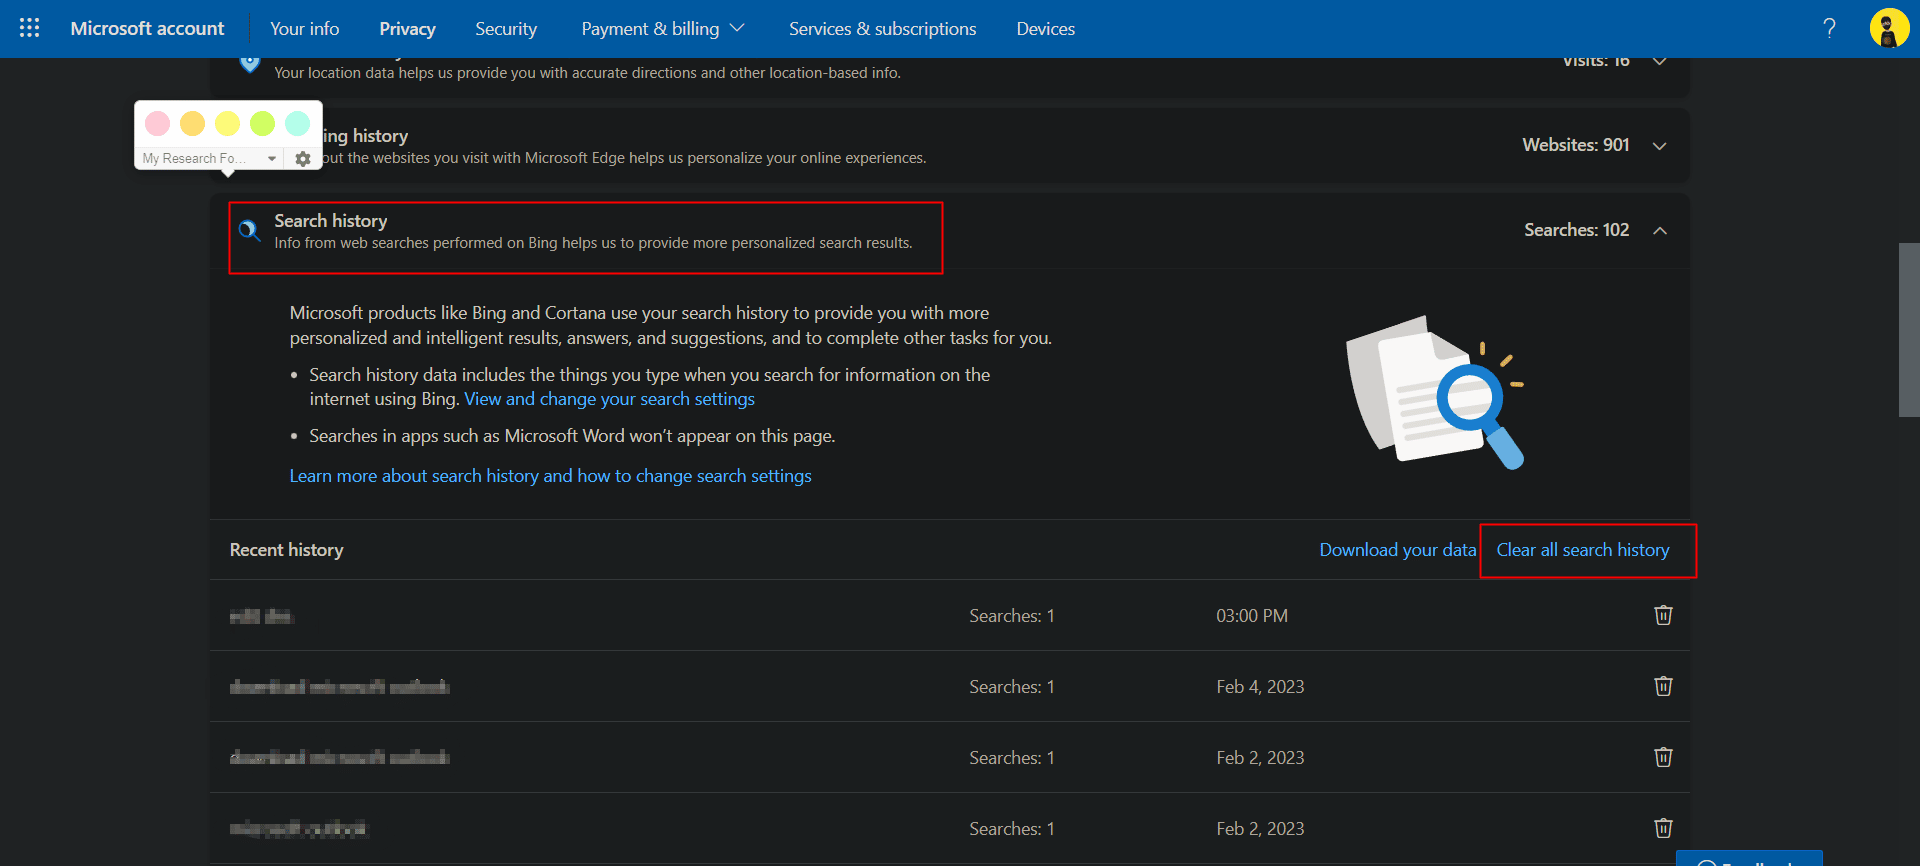The height and width of the screenshot is (866, 1920).
Task: Click the Recent history heading
Action: tap(286, 550)
